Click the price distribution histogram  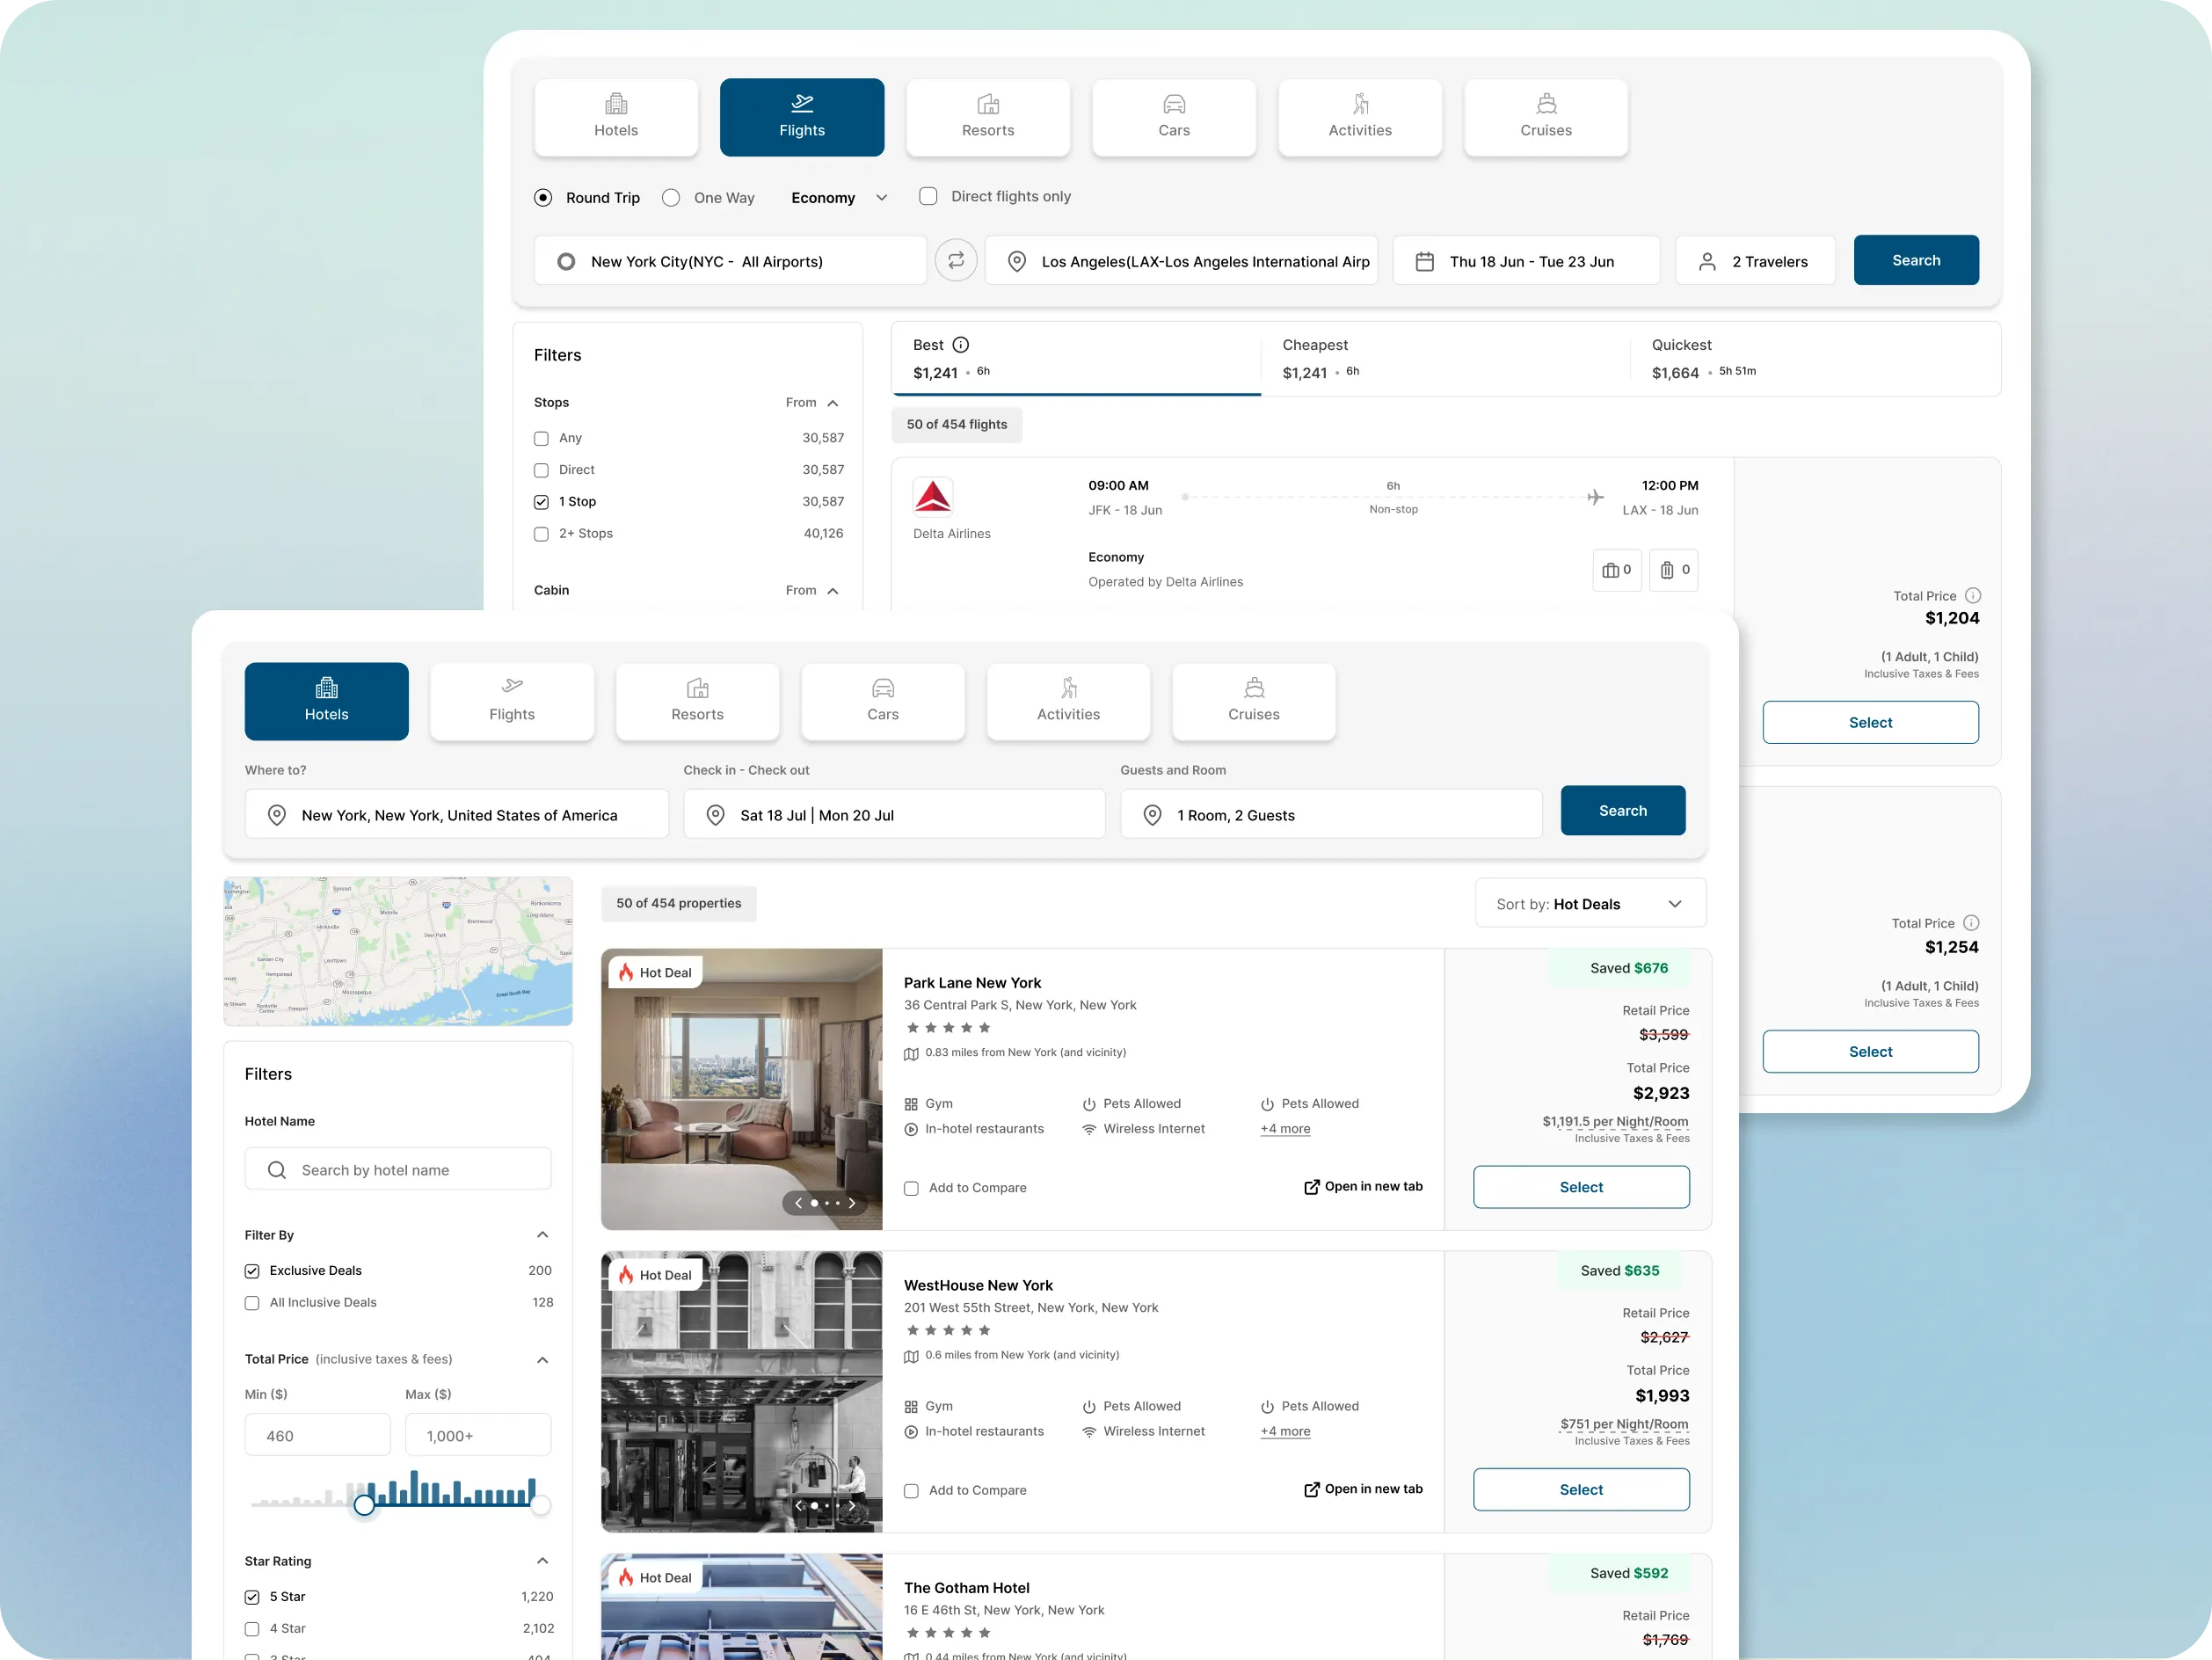point(396,1488)
